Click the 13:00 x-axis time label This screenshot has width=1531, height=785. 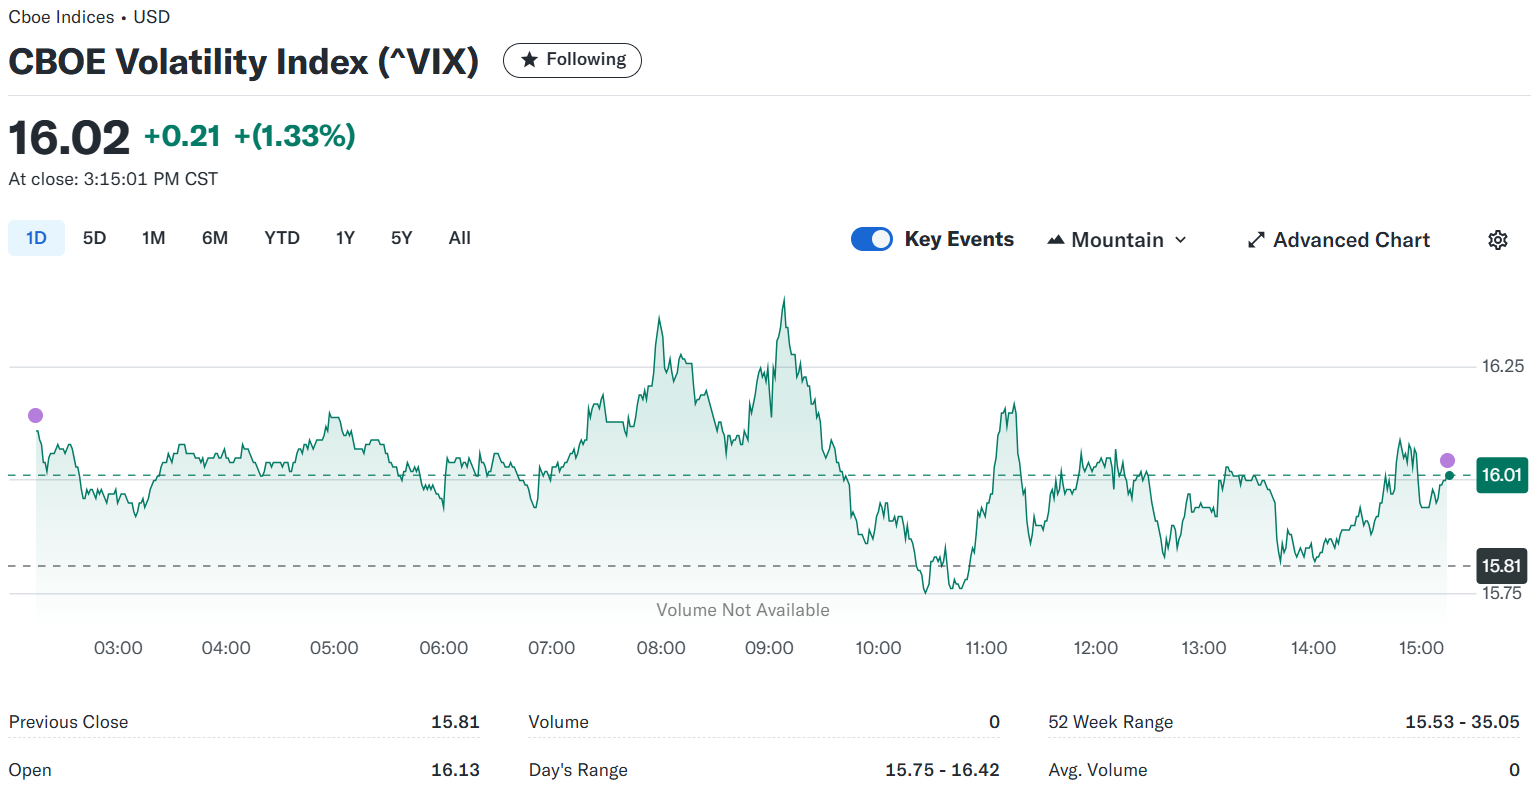(1203, 648)
